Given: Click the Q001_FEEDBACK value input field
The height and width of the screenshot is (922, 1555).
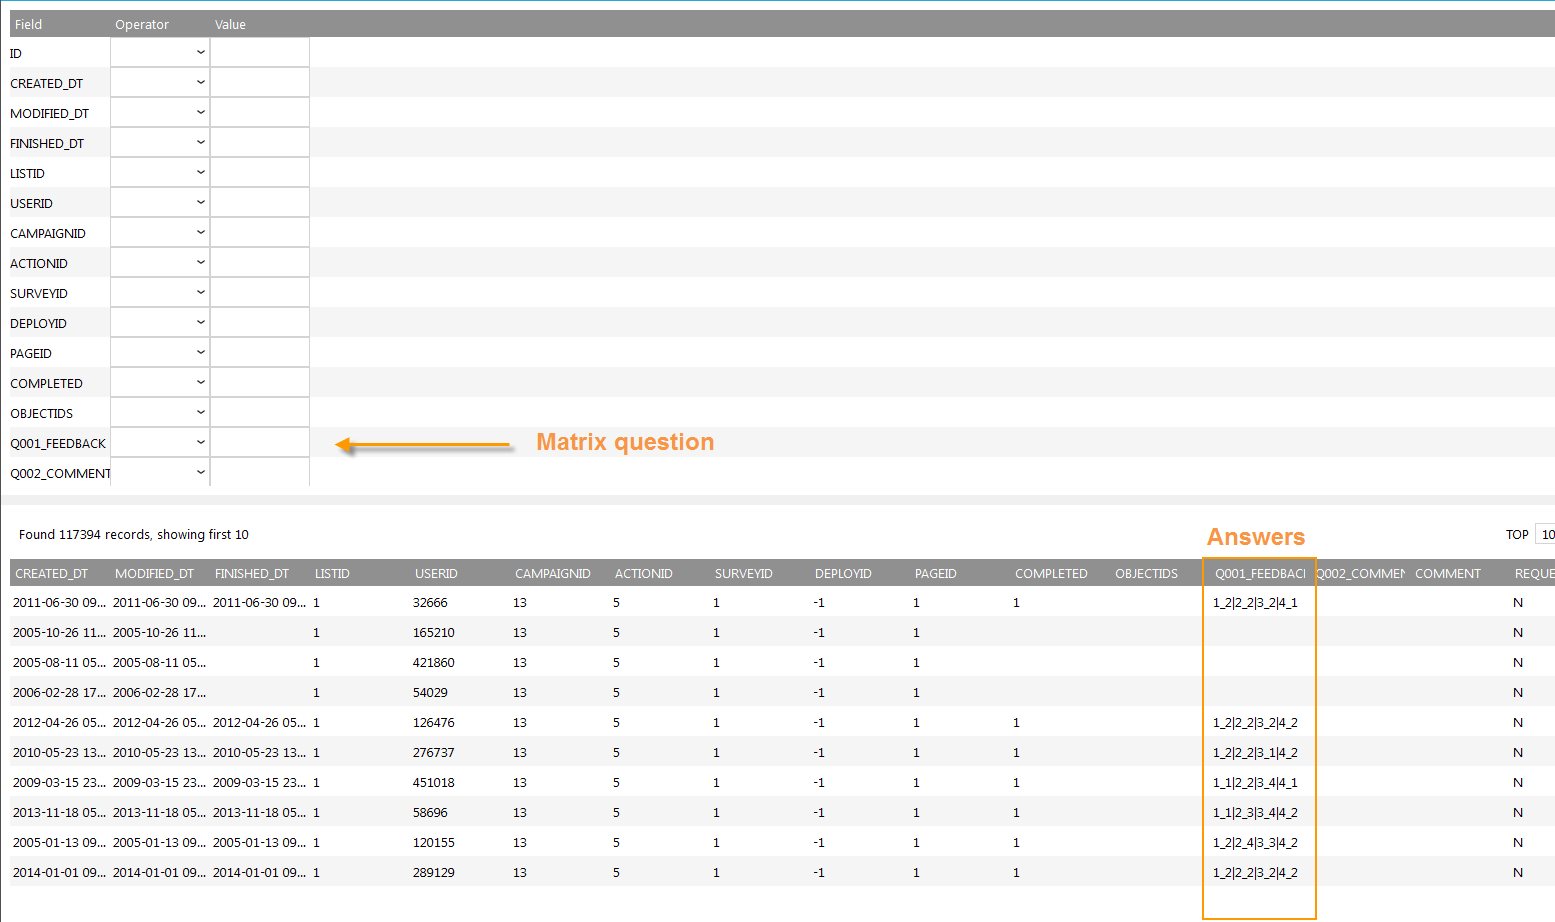Looking at the screenshot, I should (x=260, y=443).
